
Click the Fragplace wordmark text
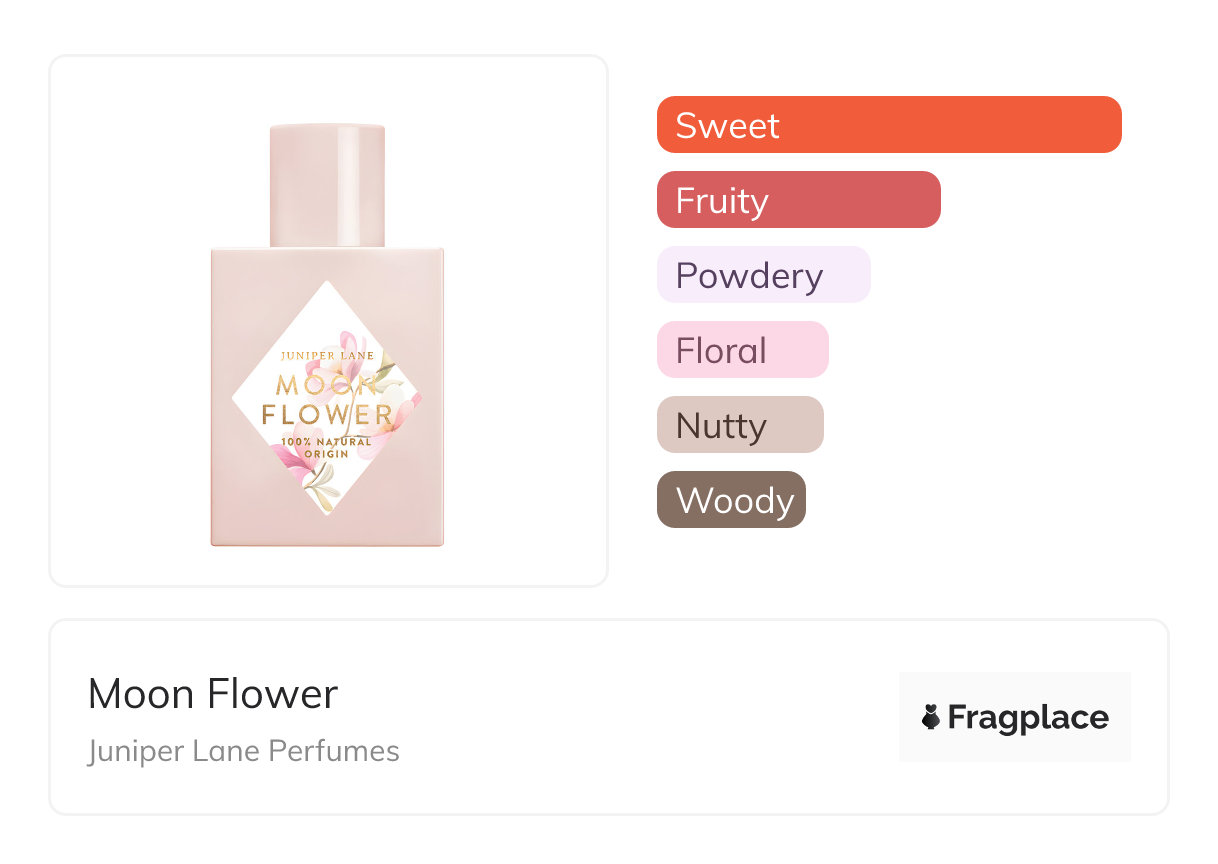pyautogui.click(x=1027, y=717)
